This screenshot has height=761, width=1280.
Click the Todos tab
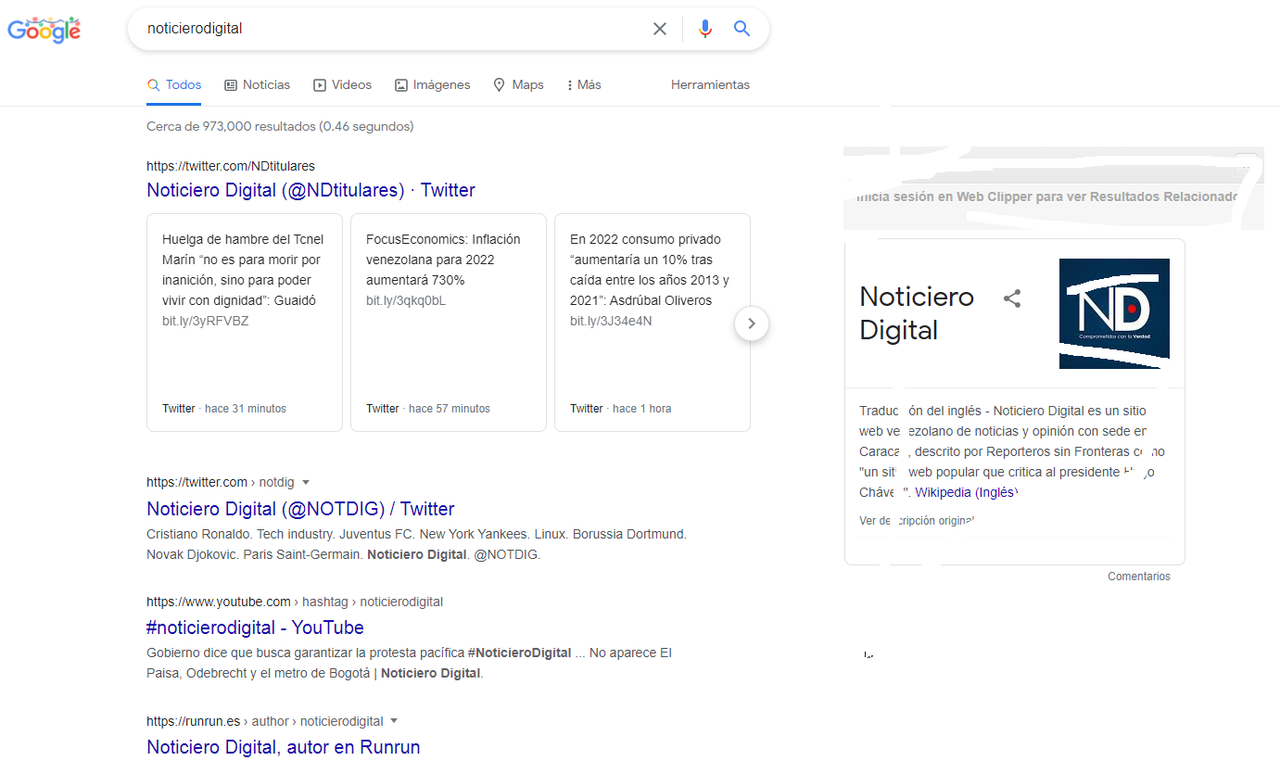click(x=174, y=85)
